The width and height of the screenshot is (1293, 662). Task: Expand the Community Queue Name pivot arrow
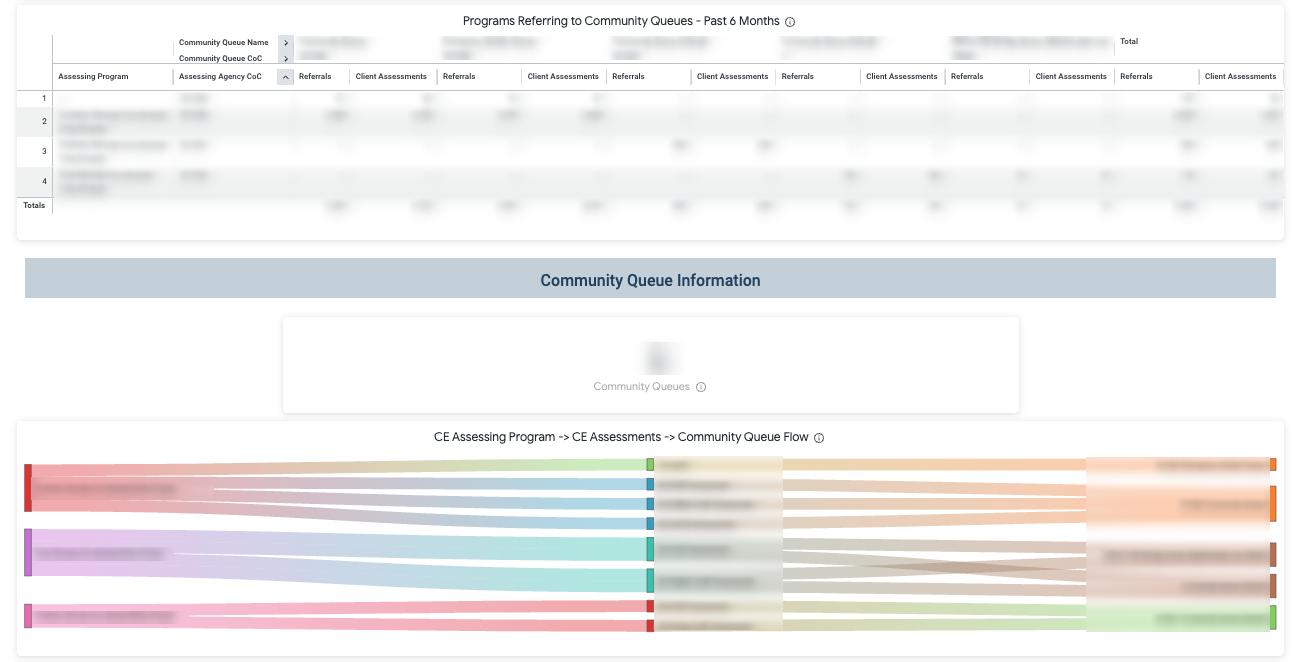click(286, 43)
